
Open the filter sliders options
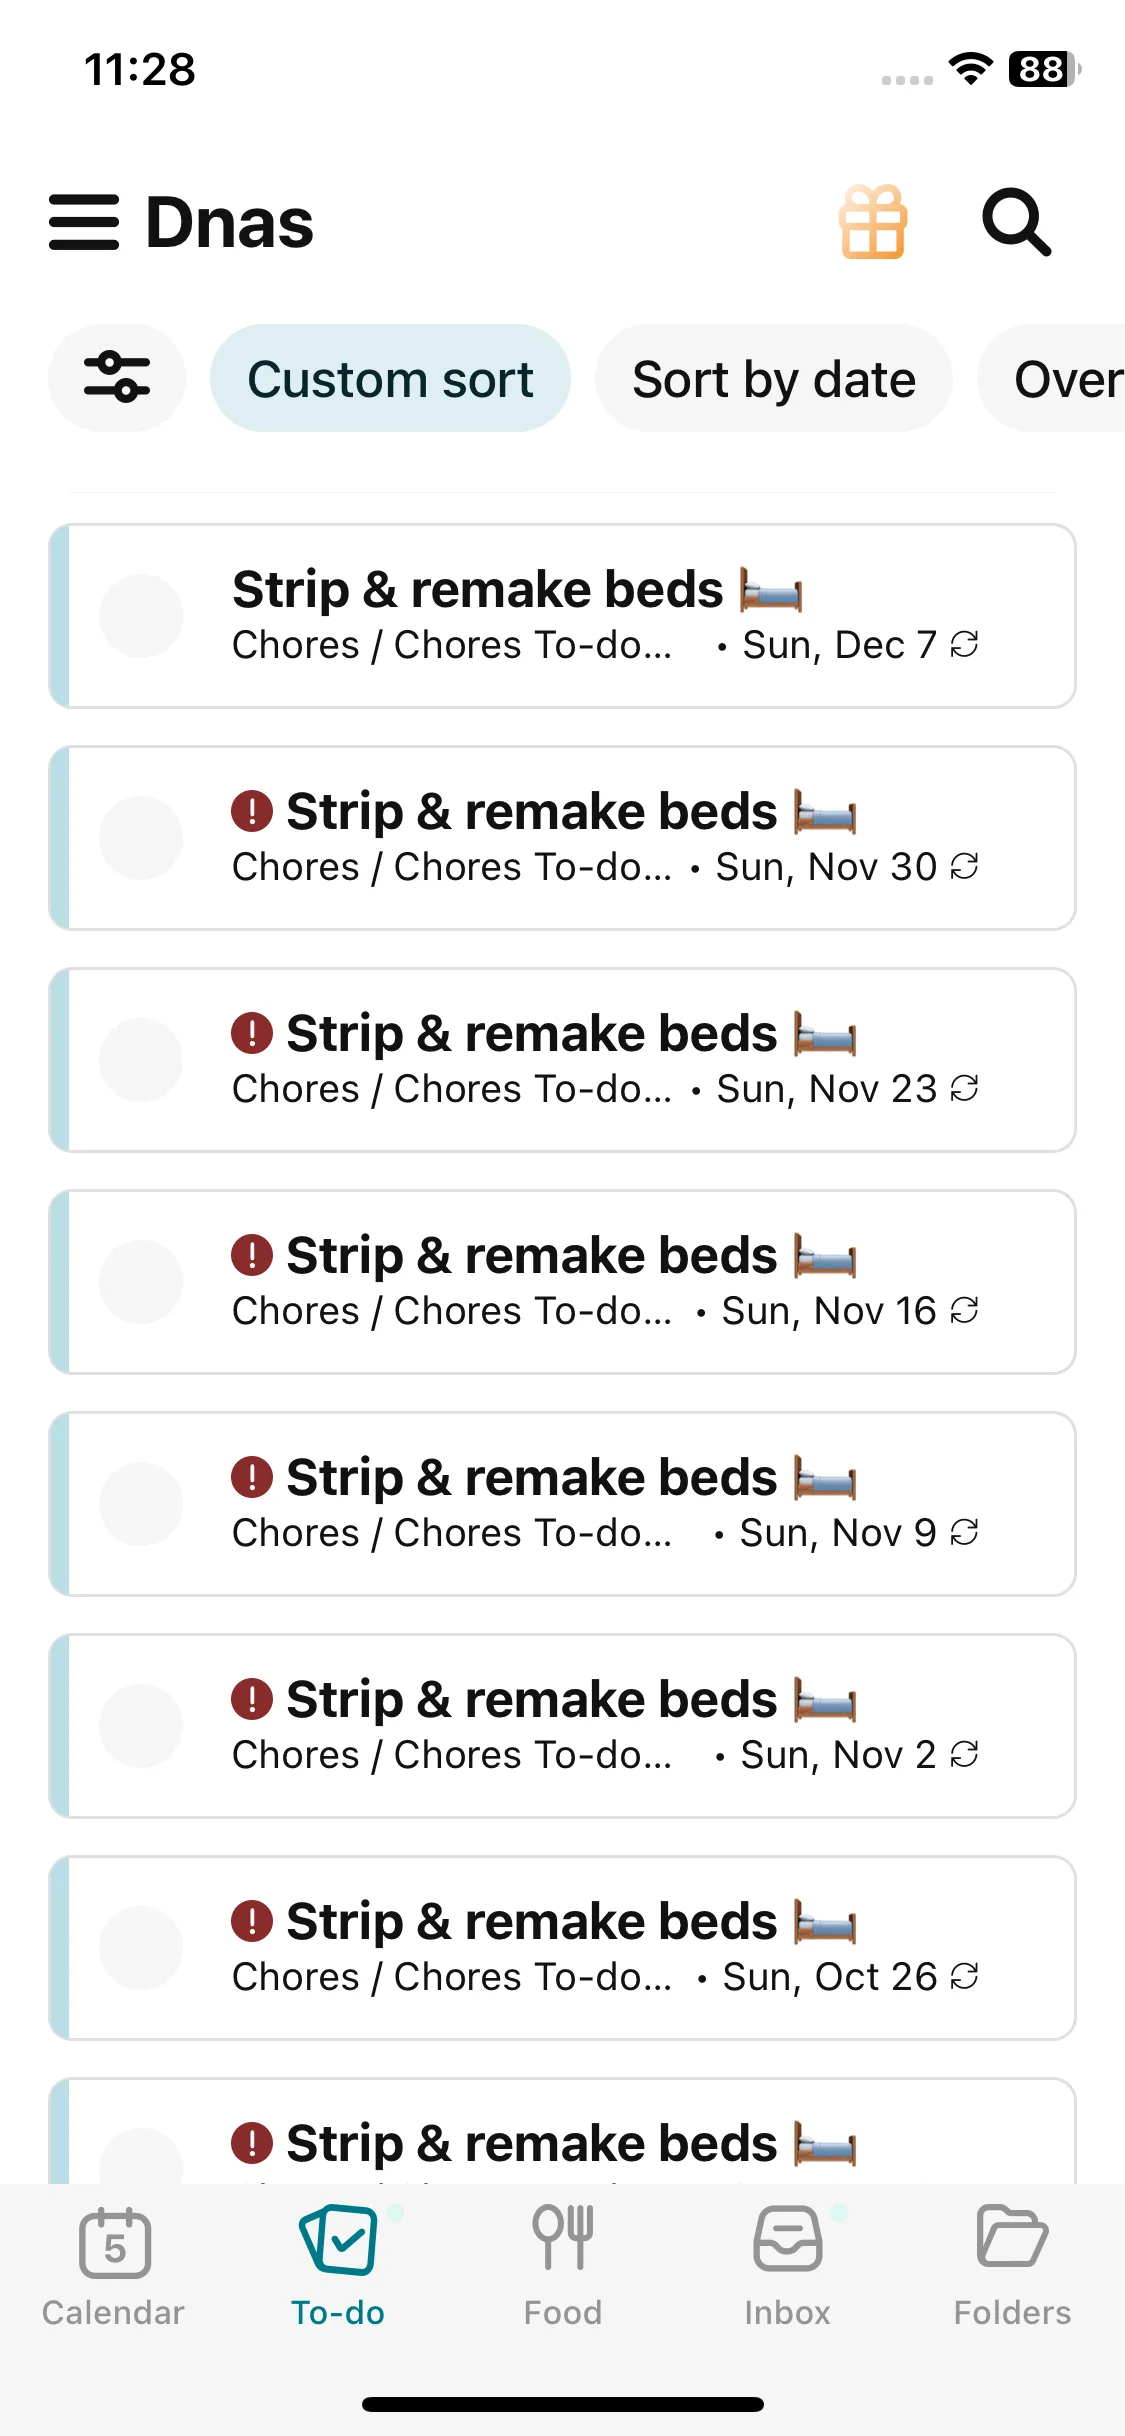[x=117, y=378]
